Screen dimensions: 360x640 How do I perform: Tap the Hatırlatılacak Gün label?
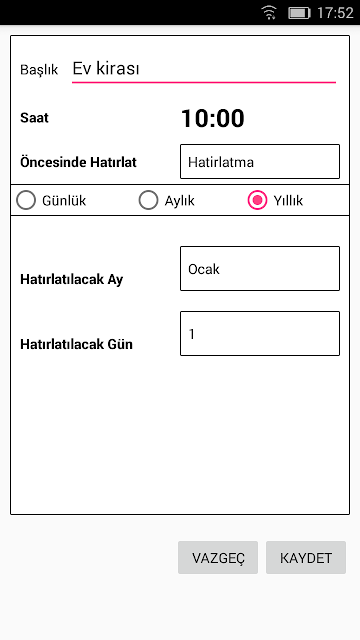click(x=76, y=344)
